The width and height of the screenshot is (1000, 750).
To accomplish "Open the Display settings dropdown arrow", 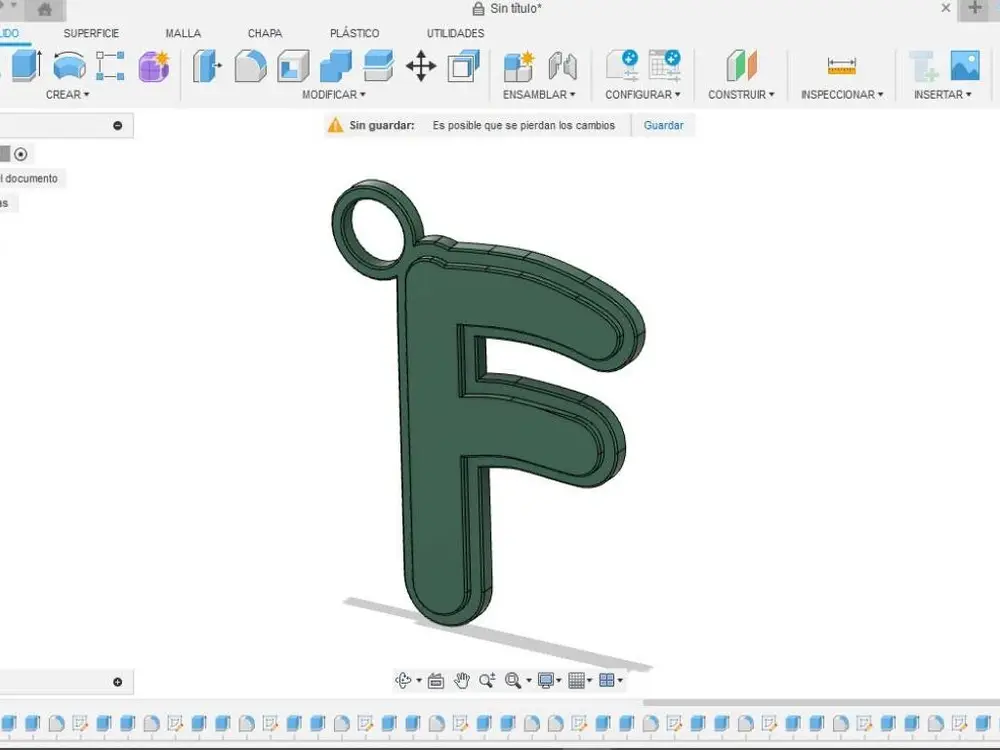I will [x=559, y=681].
